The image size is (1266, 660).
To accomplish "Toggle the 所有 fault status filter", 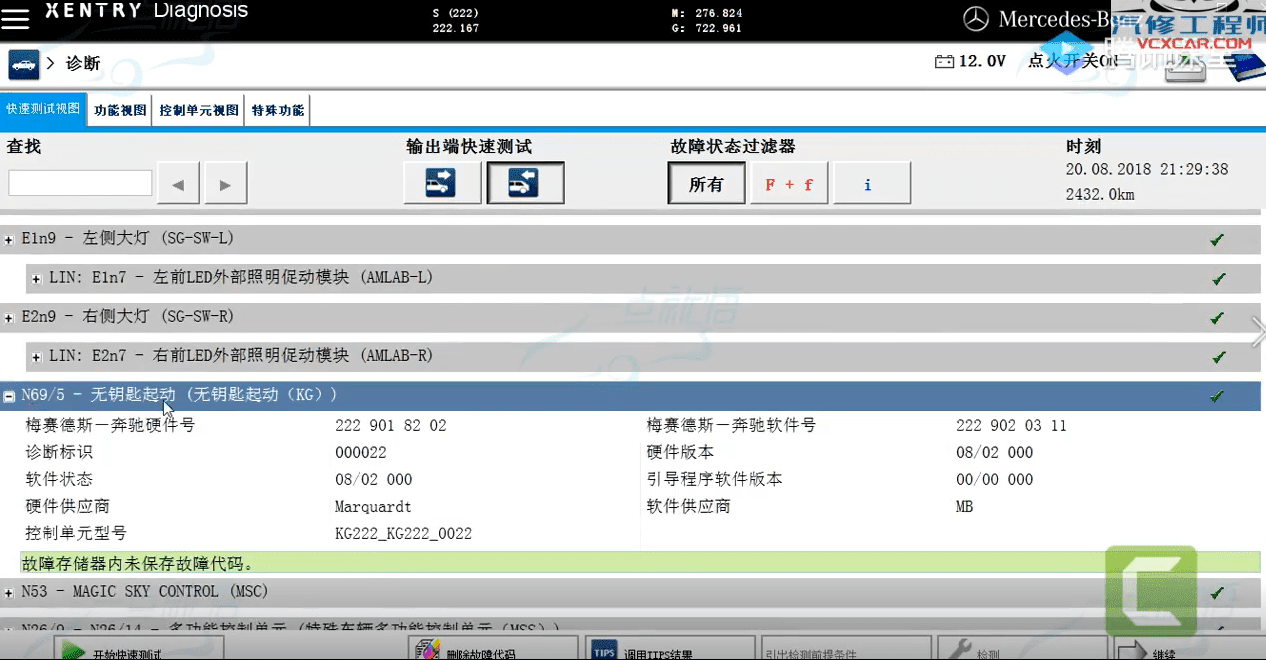I will pos(706,182).
